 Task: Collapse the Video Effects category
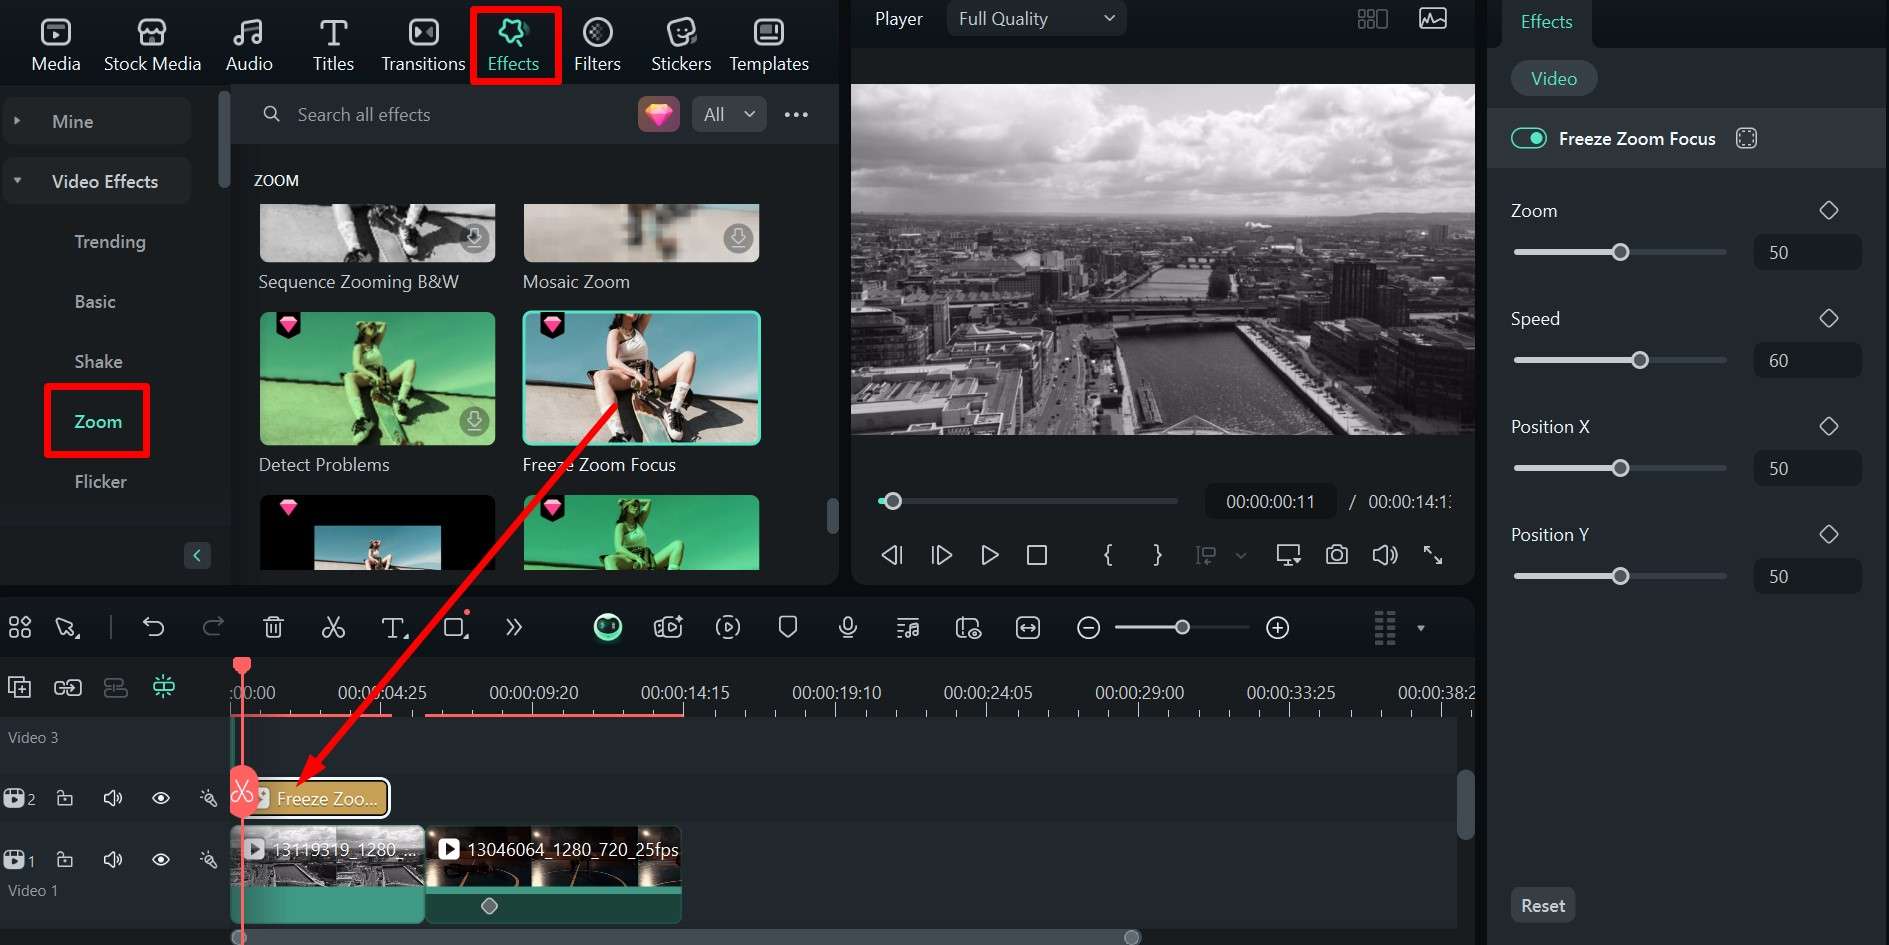point(17,181)
